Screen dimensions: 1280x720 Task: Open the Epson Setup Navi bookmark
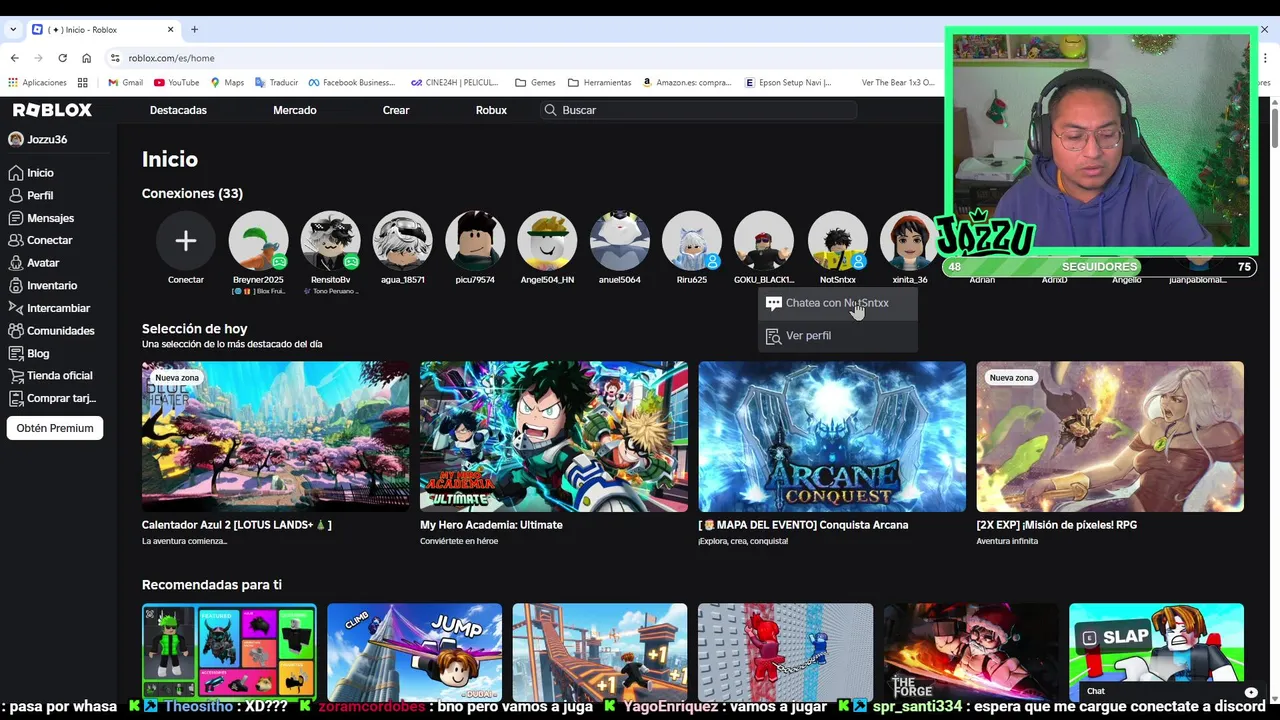789,82
